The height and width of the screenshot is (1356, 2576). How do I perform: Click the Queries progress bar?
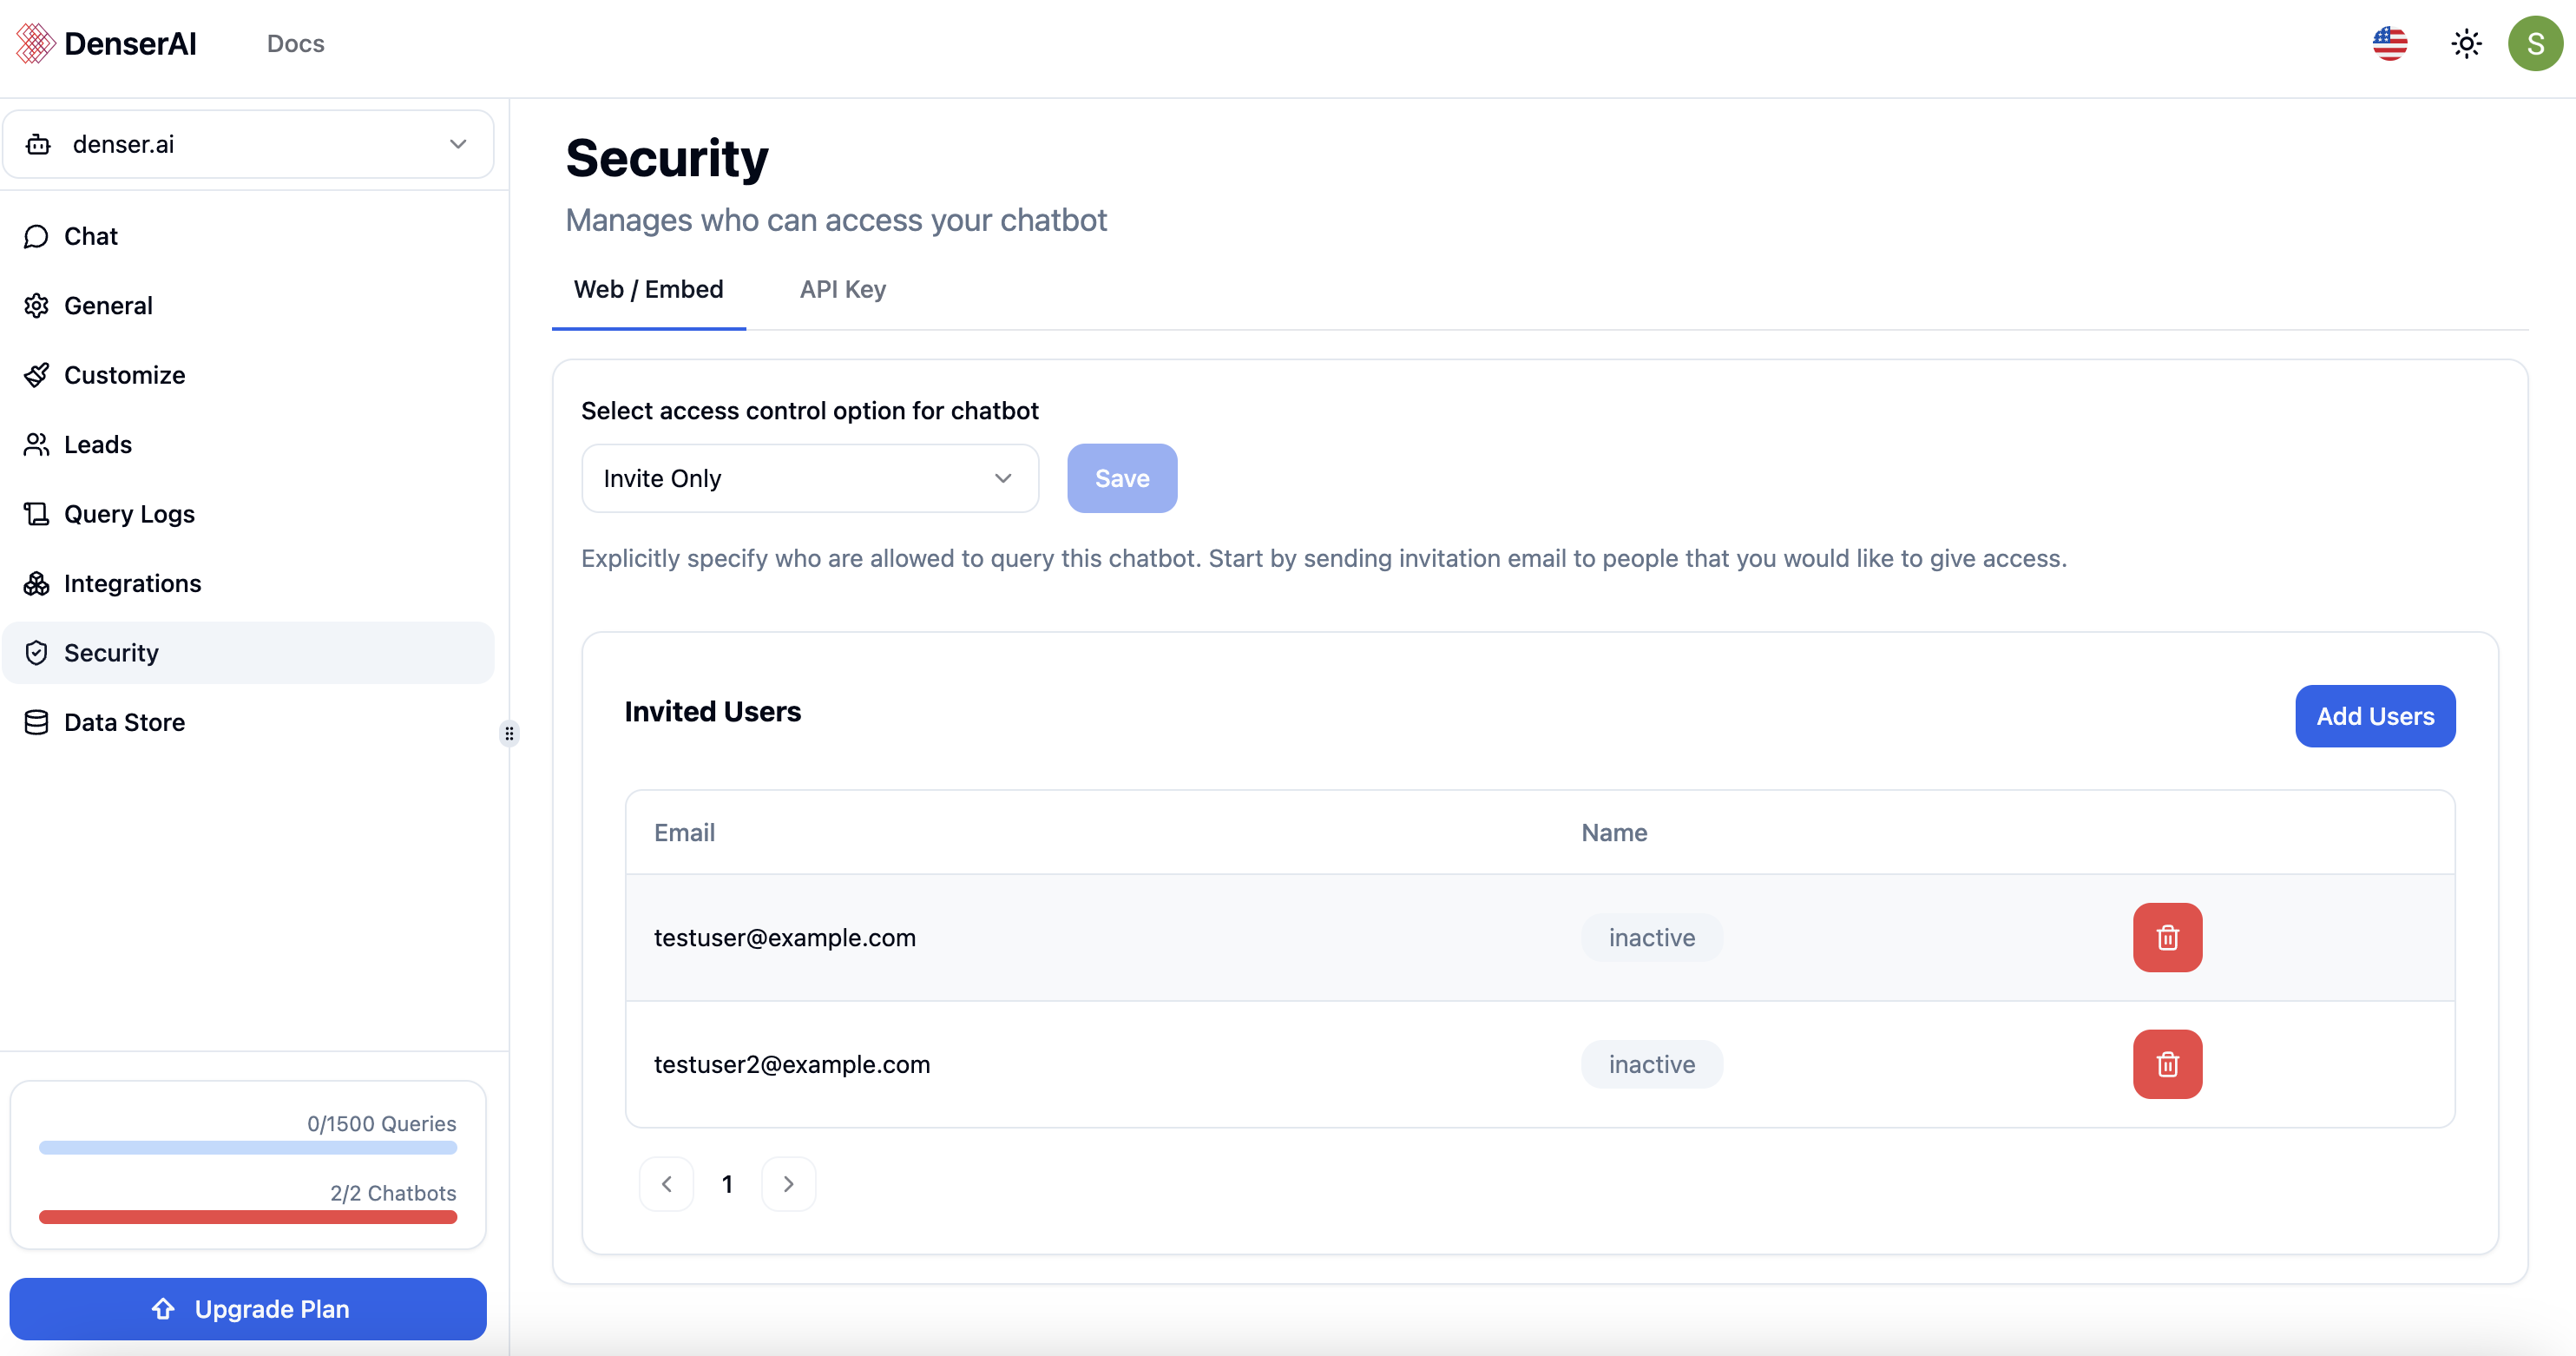click(x=247, y=1147)
